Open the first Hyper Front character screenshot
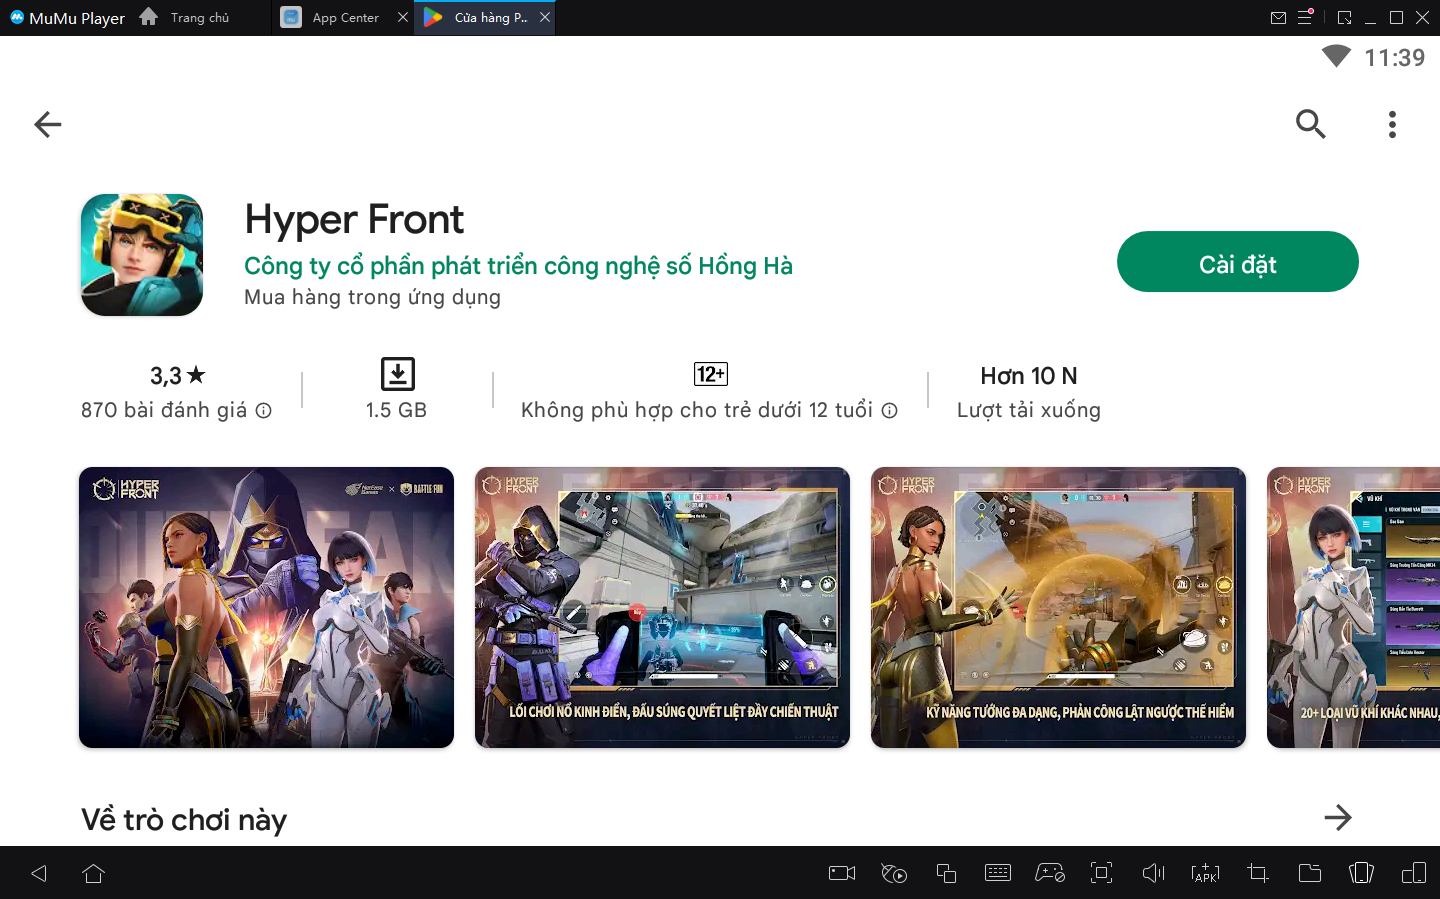 coord(266,607)
